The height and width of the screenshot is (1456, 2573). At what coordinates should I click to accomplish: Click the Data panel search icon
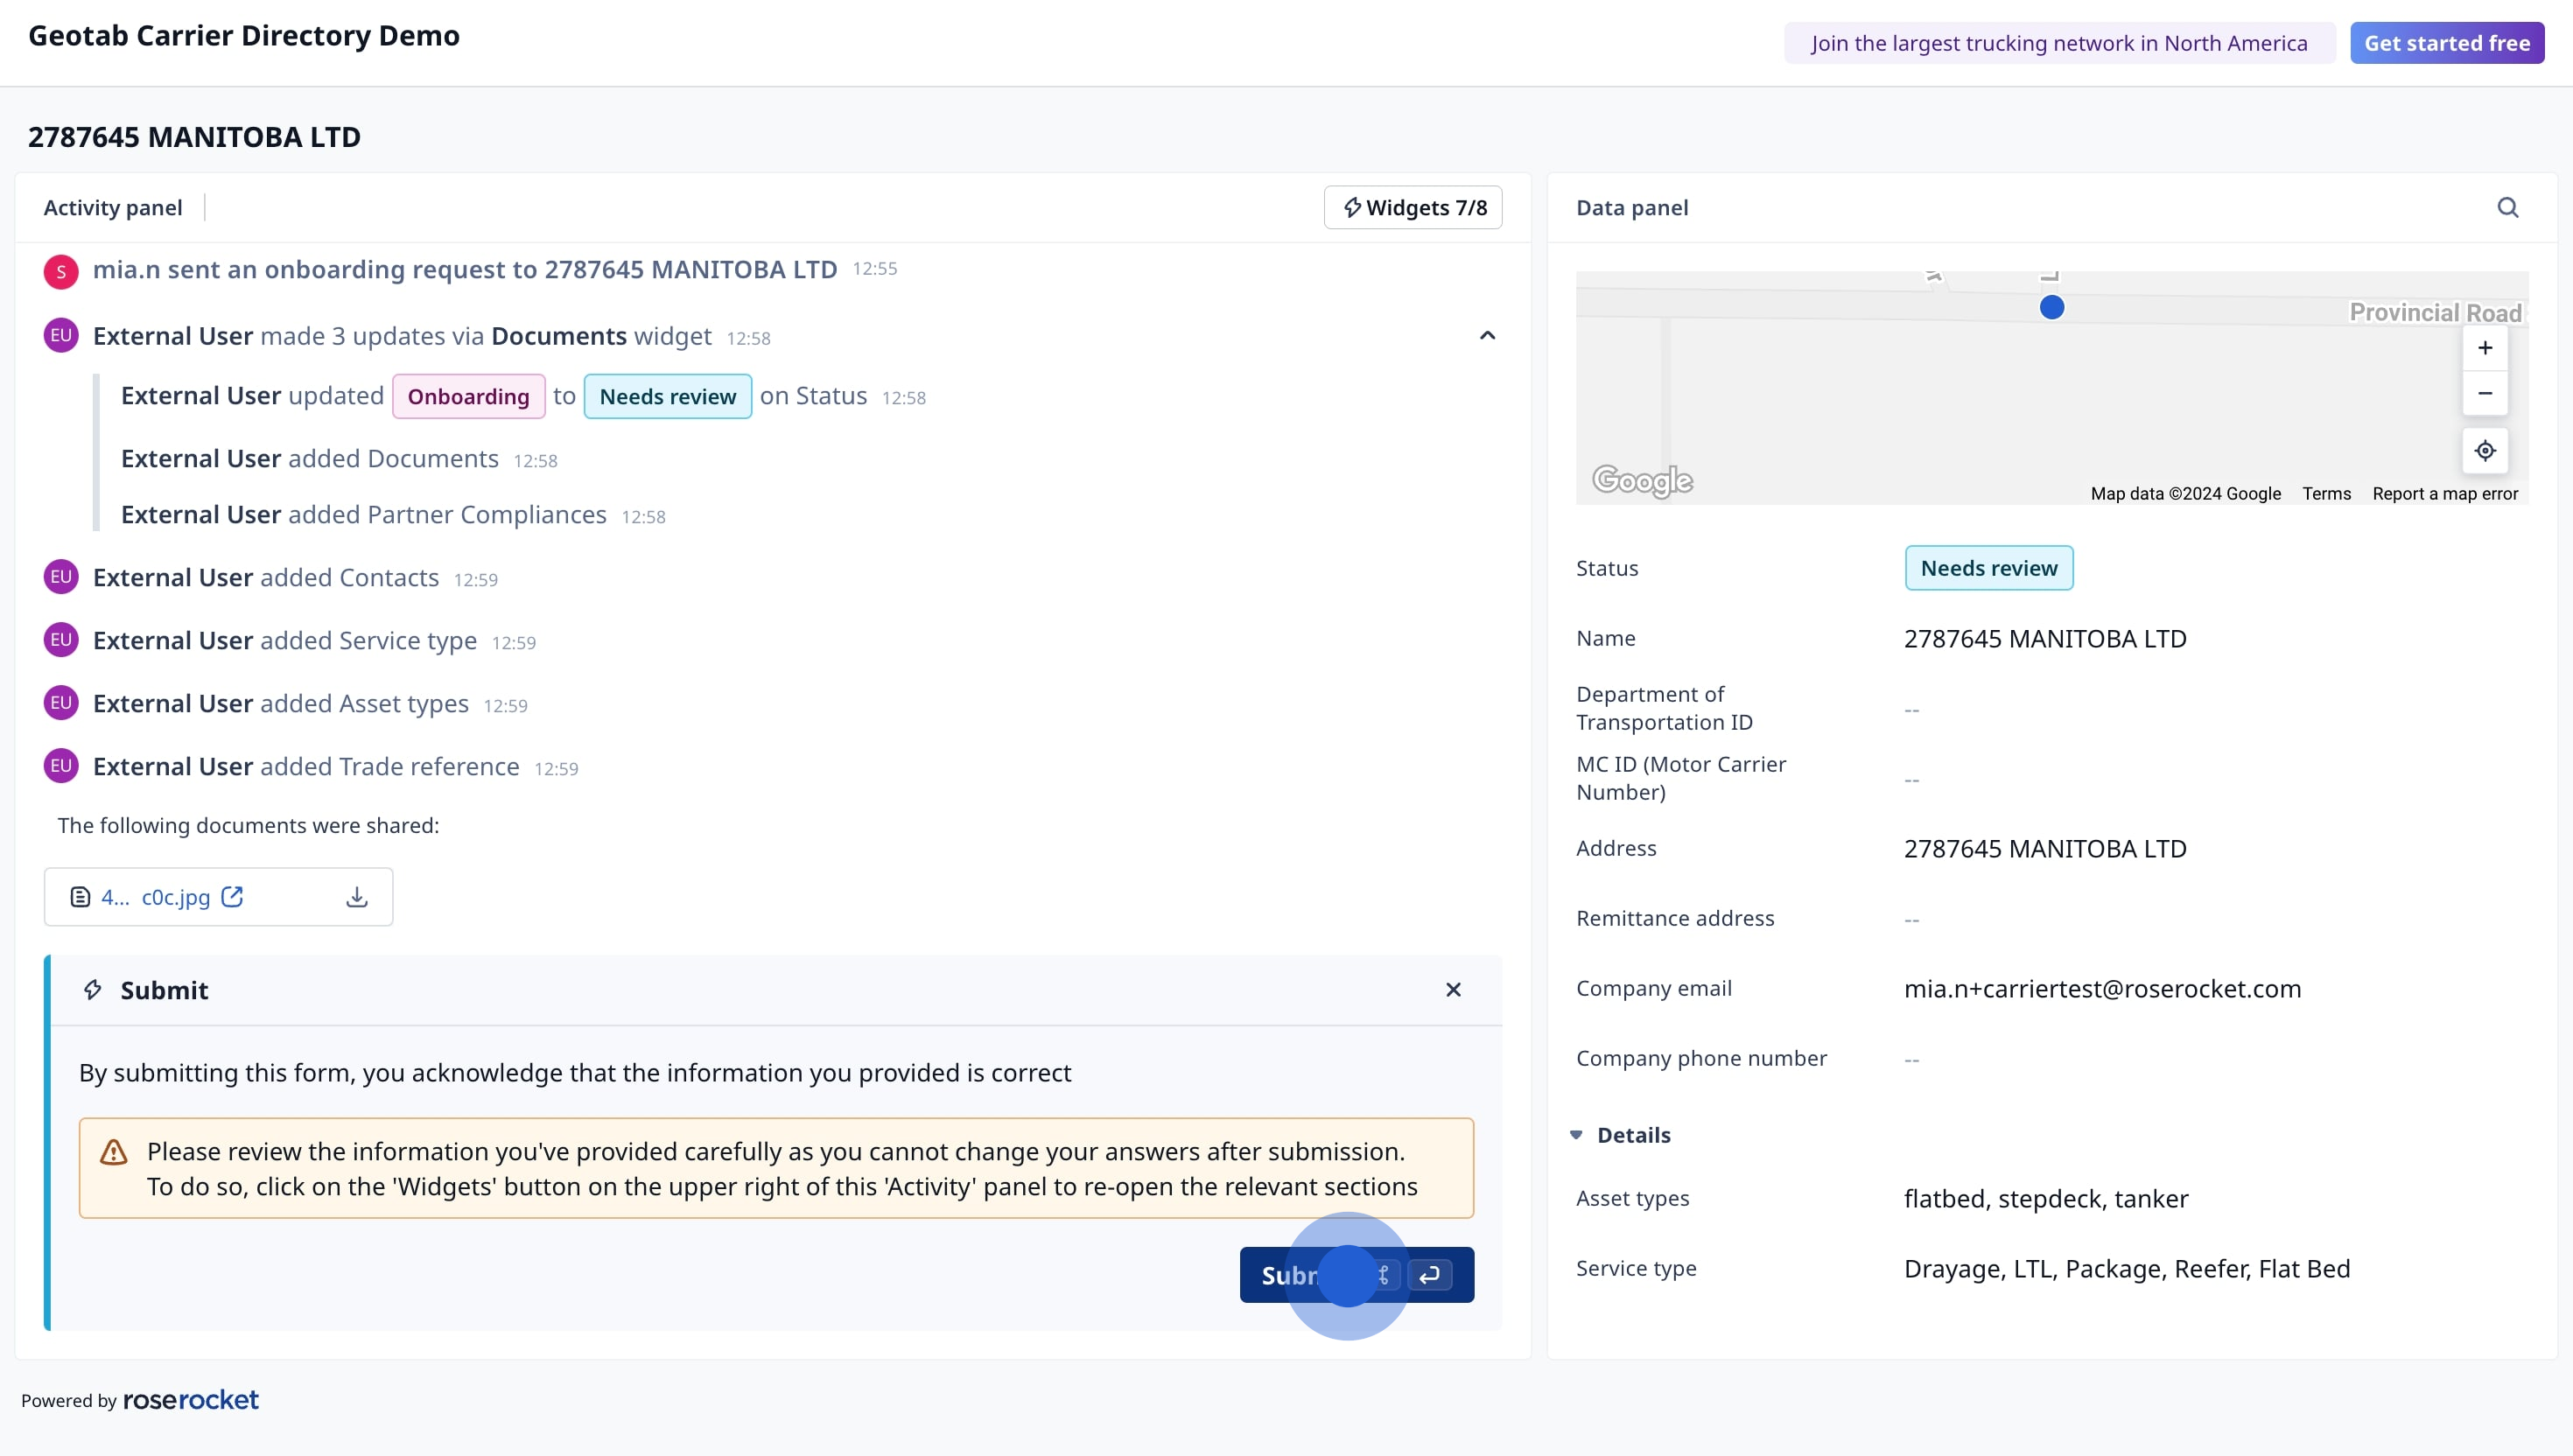2507,207
